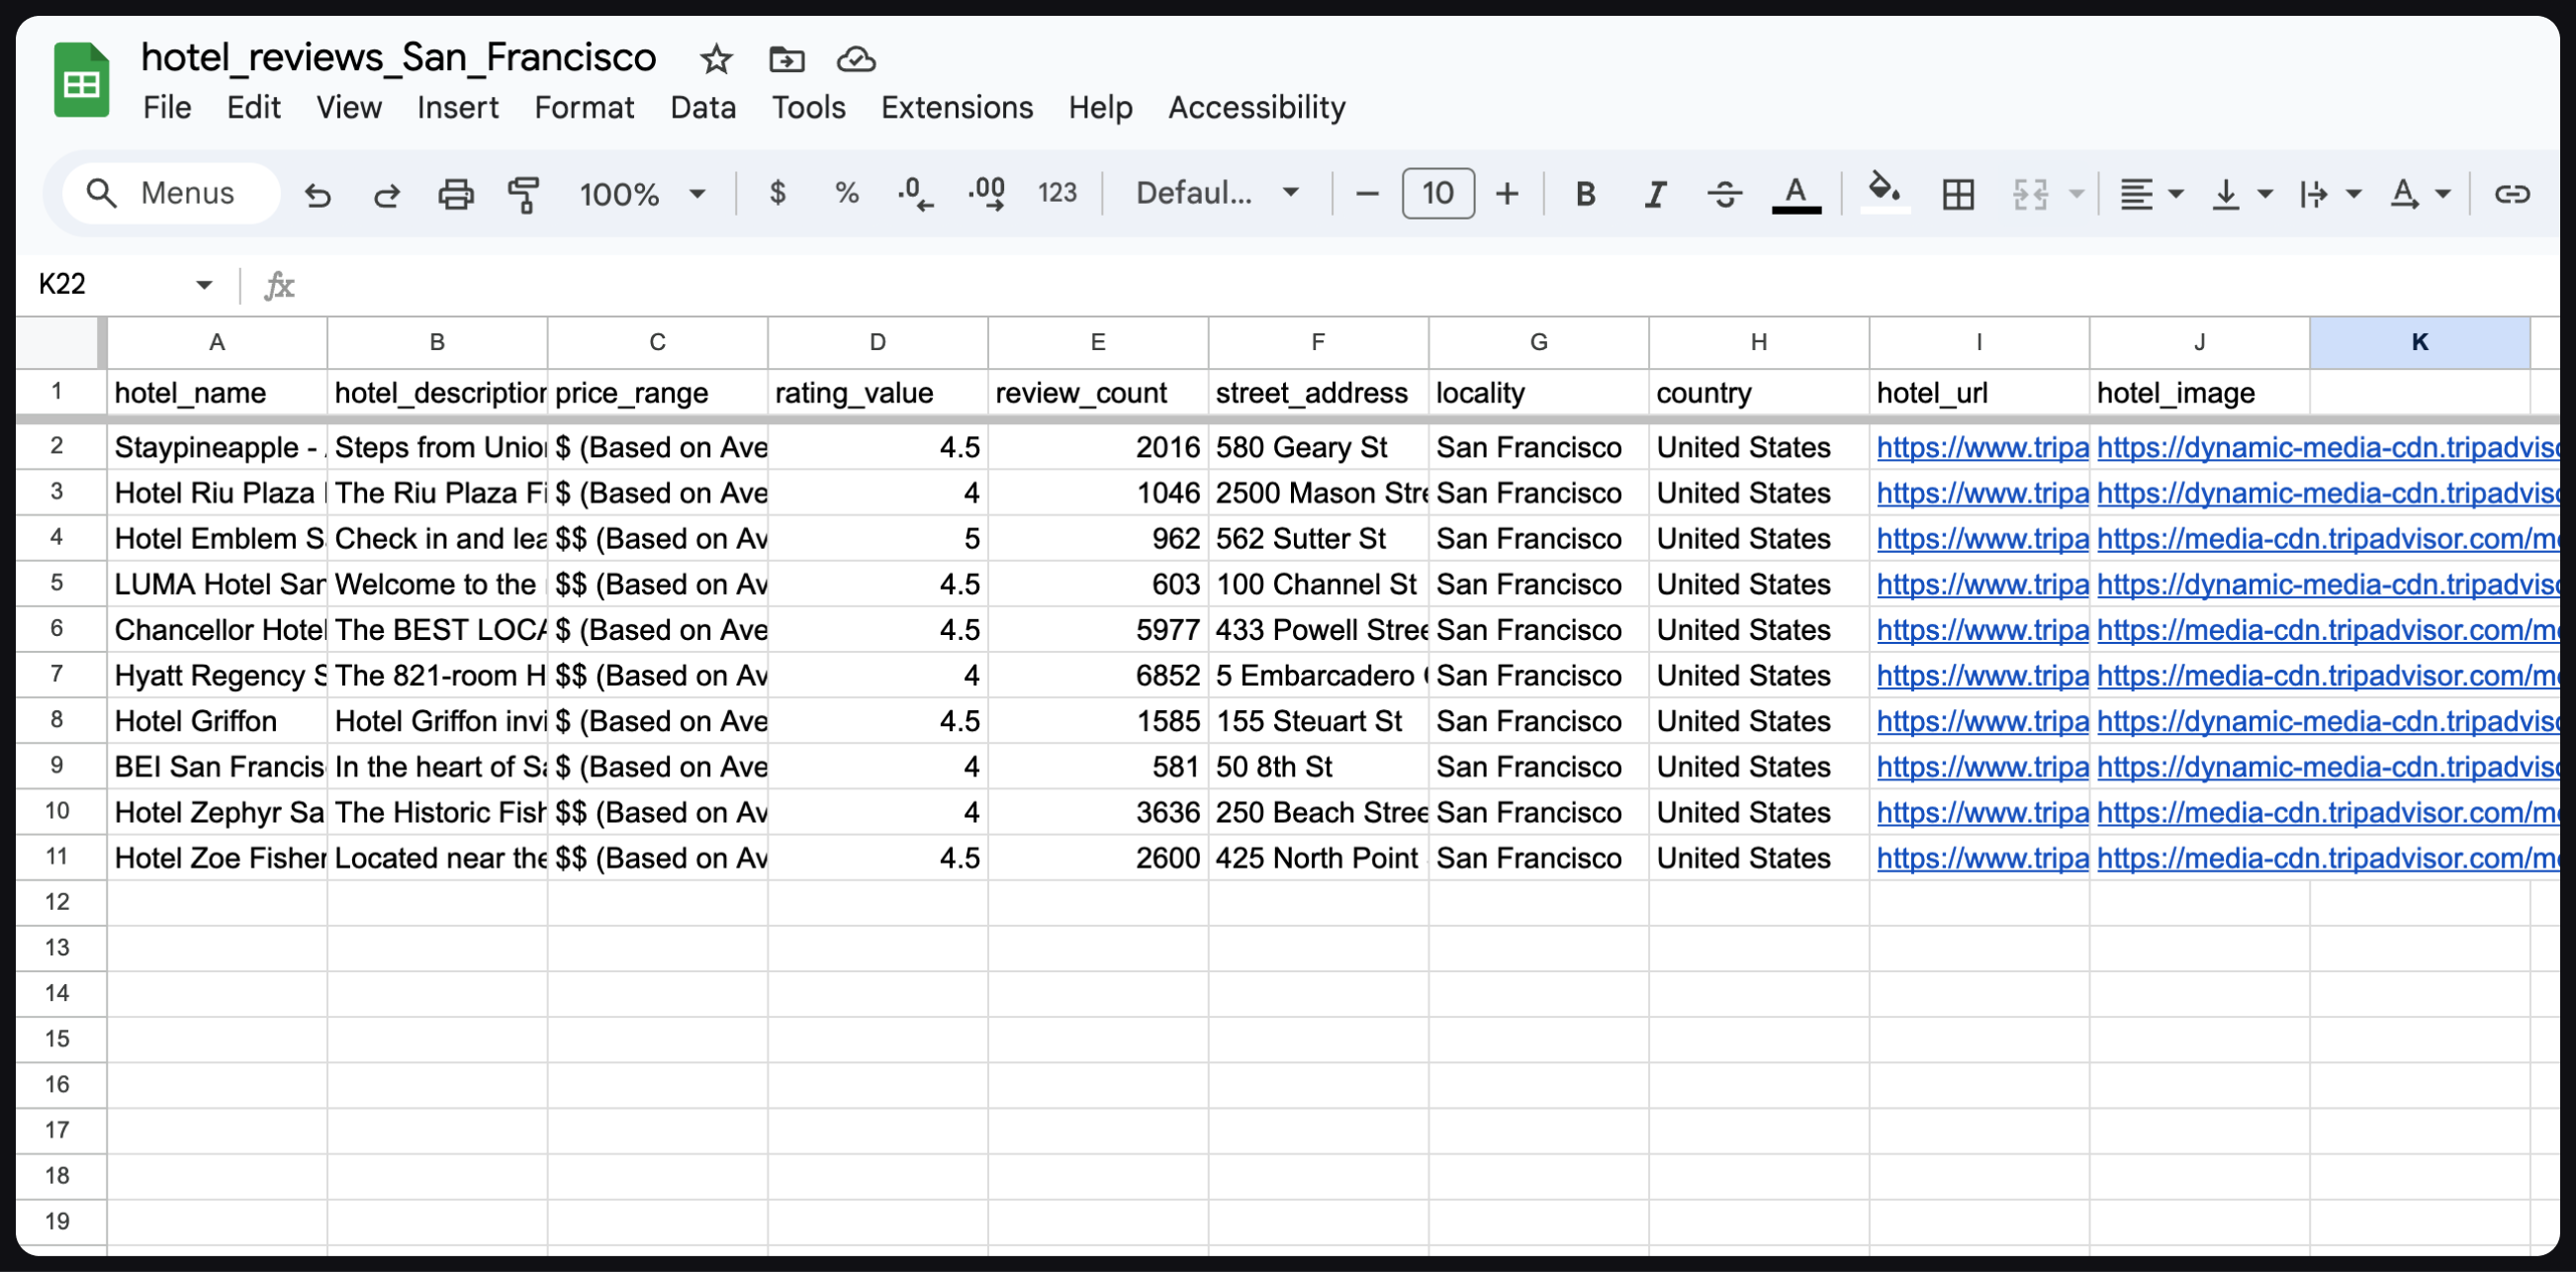The width and height of the screenshot is (2576, 1272).
Task: Increase font size with plus button
Action: point(1507,194)
